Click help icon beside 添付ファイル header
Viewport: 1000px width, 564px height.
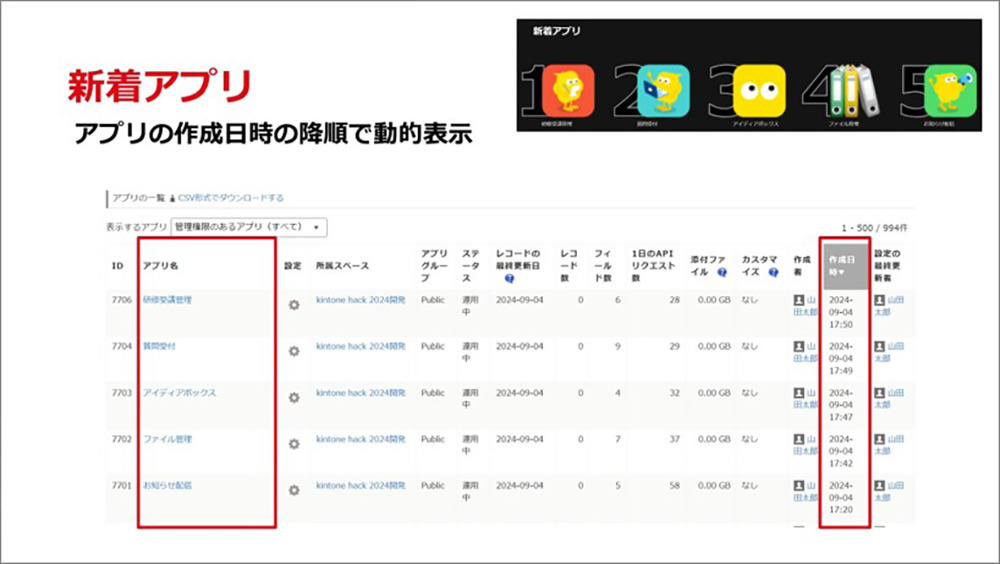(722, 272)
